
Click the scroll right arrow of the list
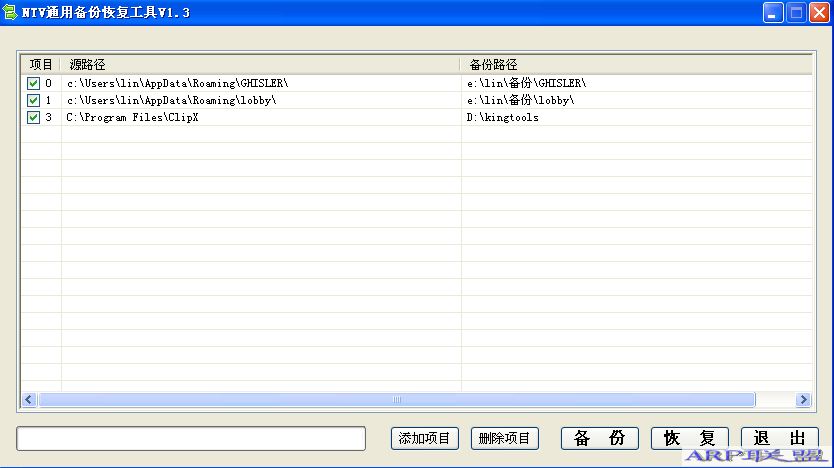[x=803, y=399]
